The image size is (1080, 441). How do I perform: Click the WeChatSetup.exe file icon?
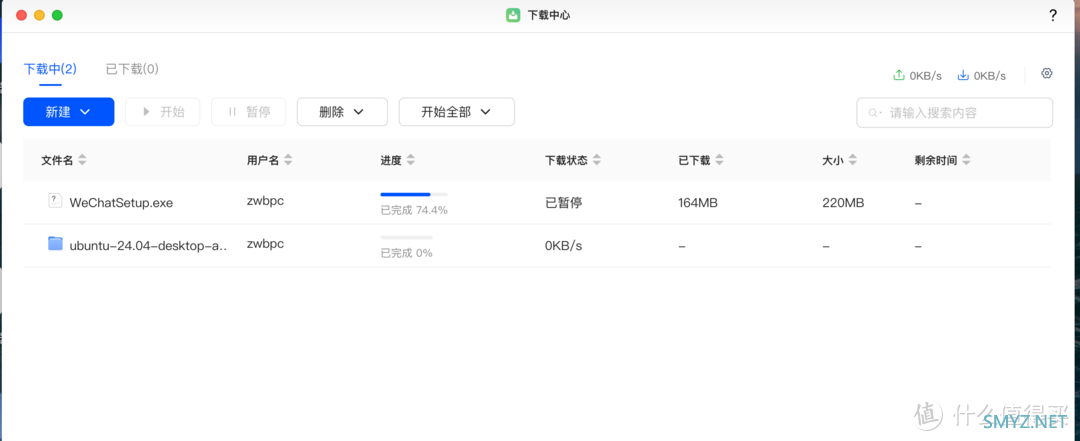pyautogui.click(x=55, y=201)
